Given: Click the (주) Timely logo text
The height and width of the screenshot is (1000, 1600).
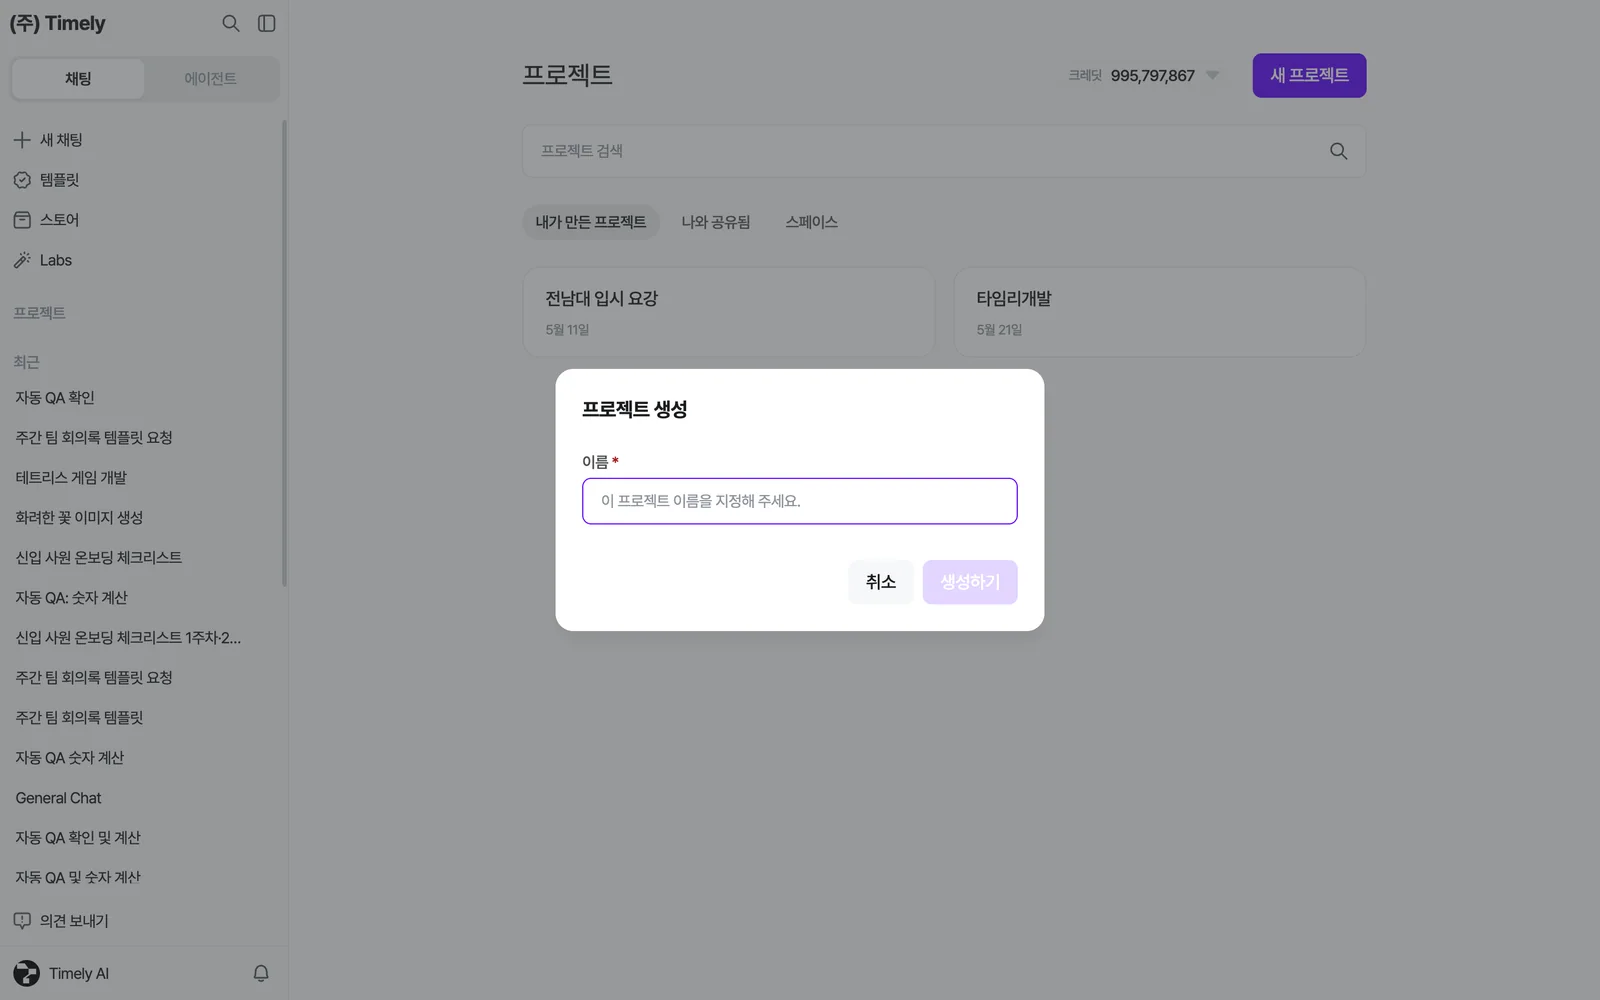Looking at the screenshot, I should [x=57, y=23].
